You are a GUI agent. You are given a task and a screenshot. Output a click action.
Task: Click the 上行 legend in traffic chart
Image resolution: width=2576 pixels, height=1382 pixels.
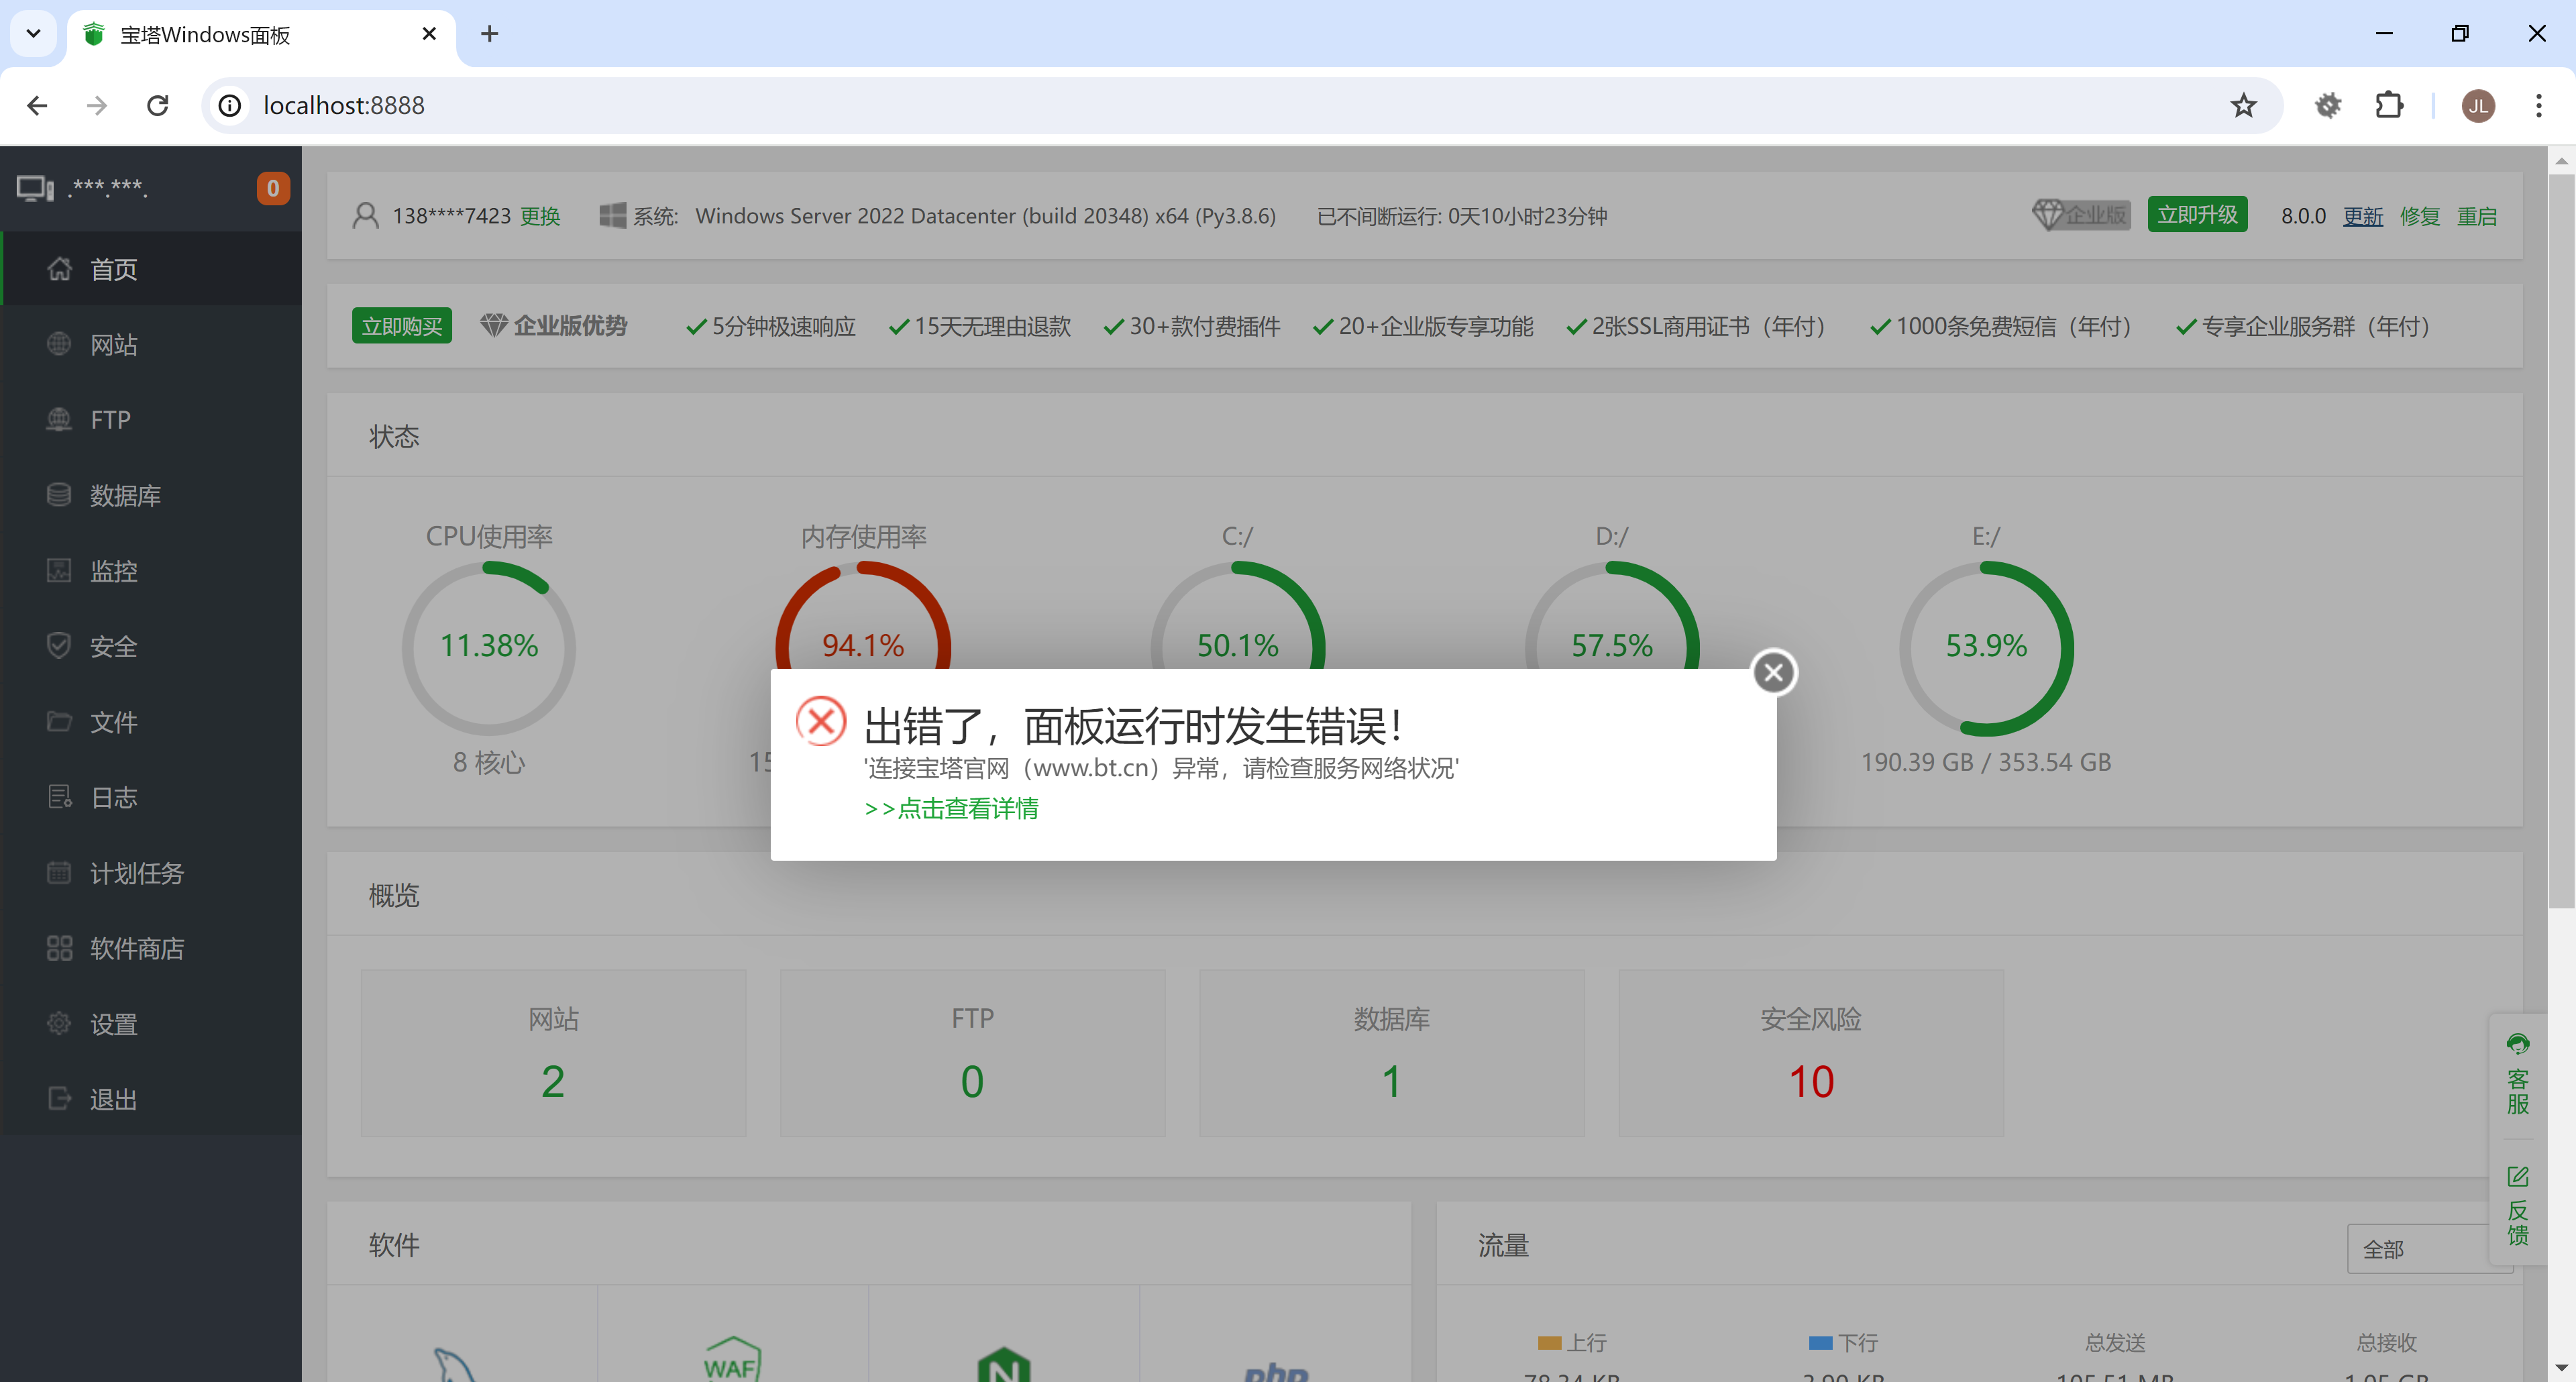(x=1573, y=1342)
